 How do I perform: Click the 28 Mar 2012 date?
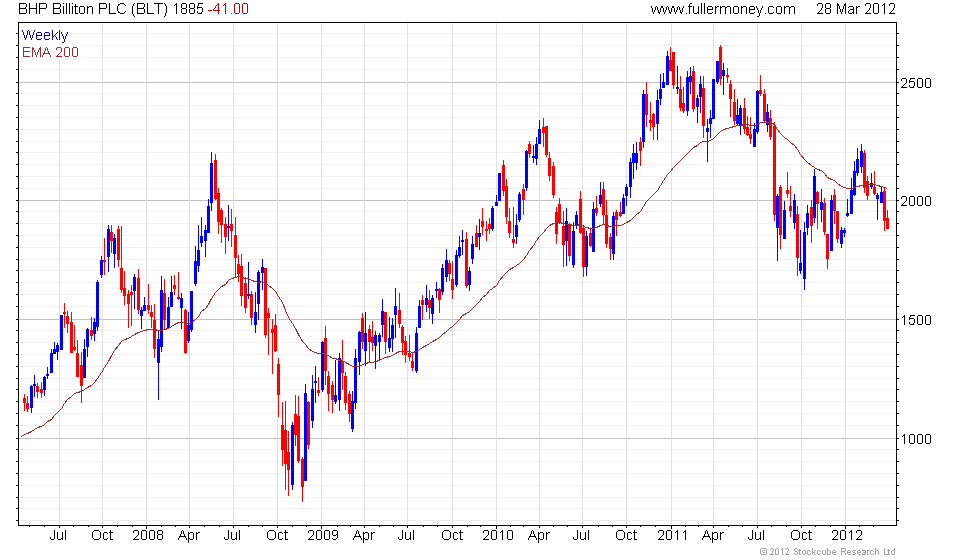tap(856, 9)
